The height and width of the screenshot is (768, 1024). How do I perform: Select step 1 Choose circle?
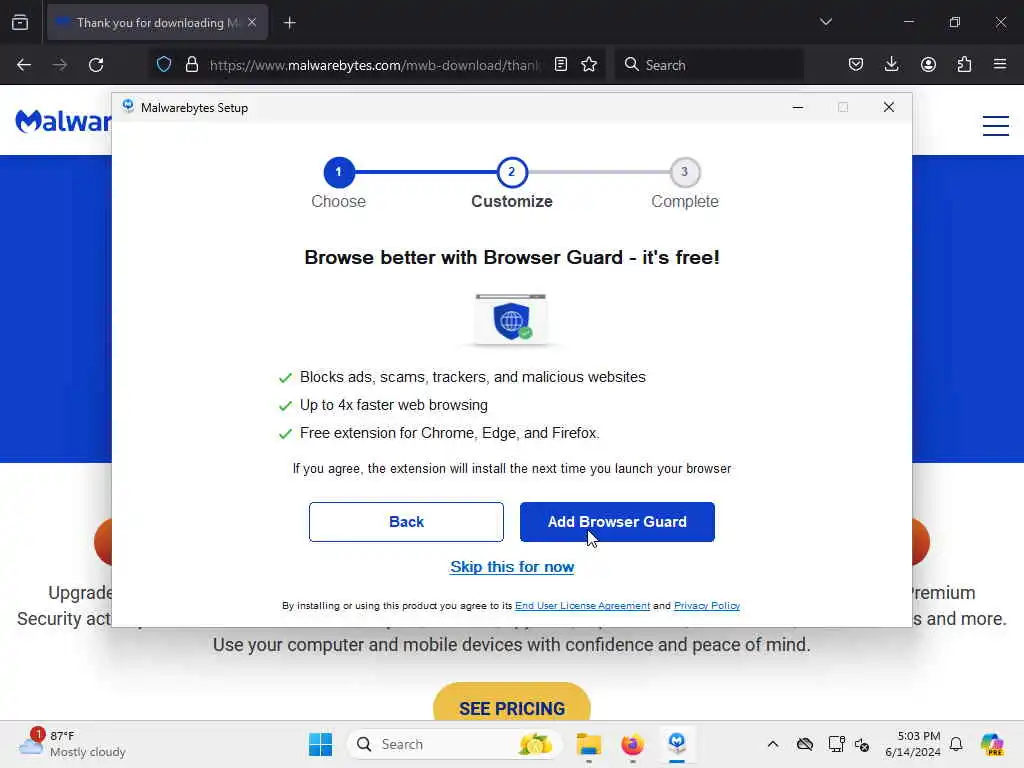point(338,172)
